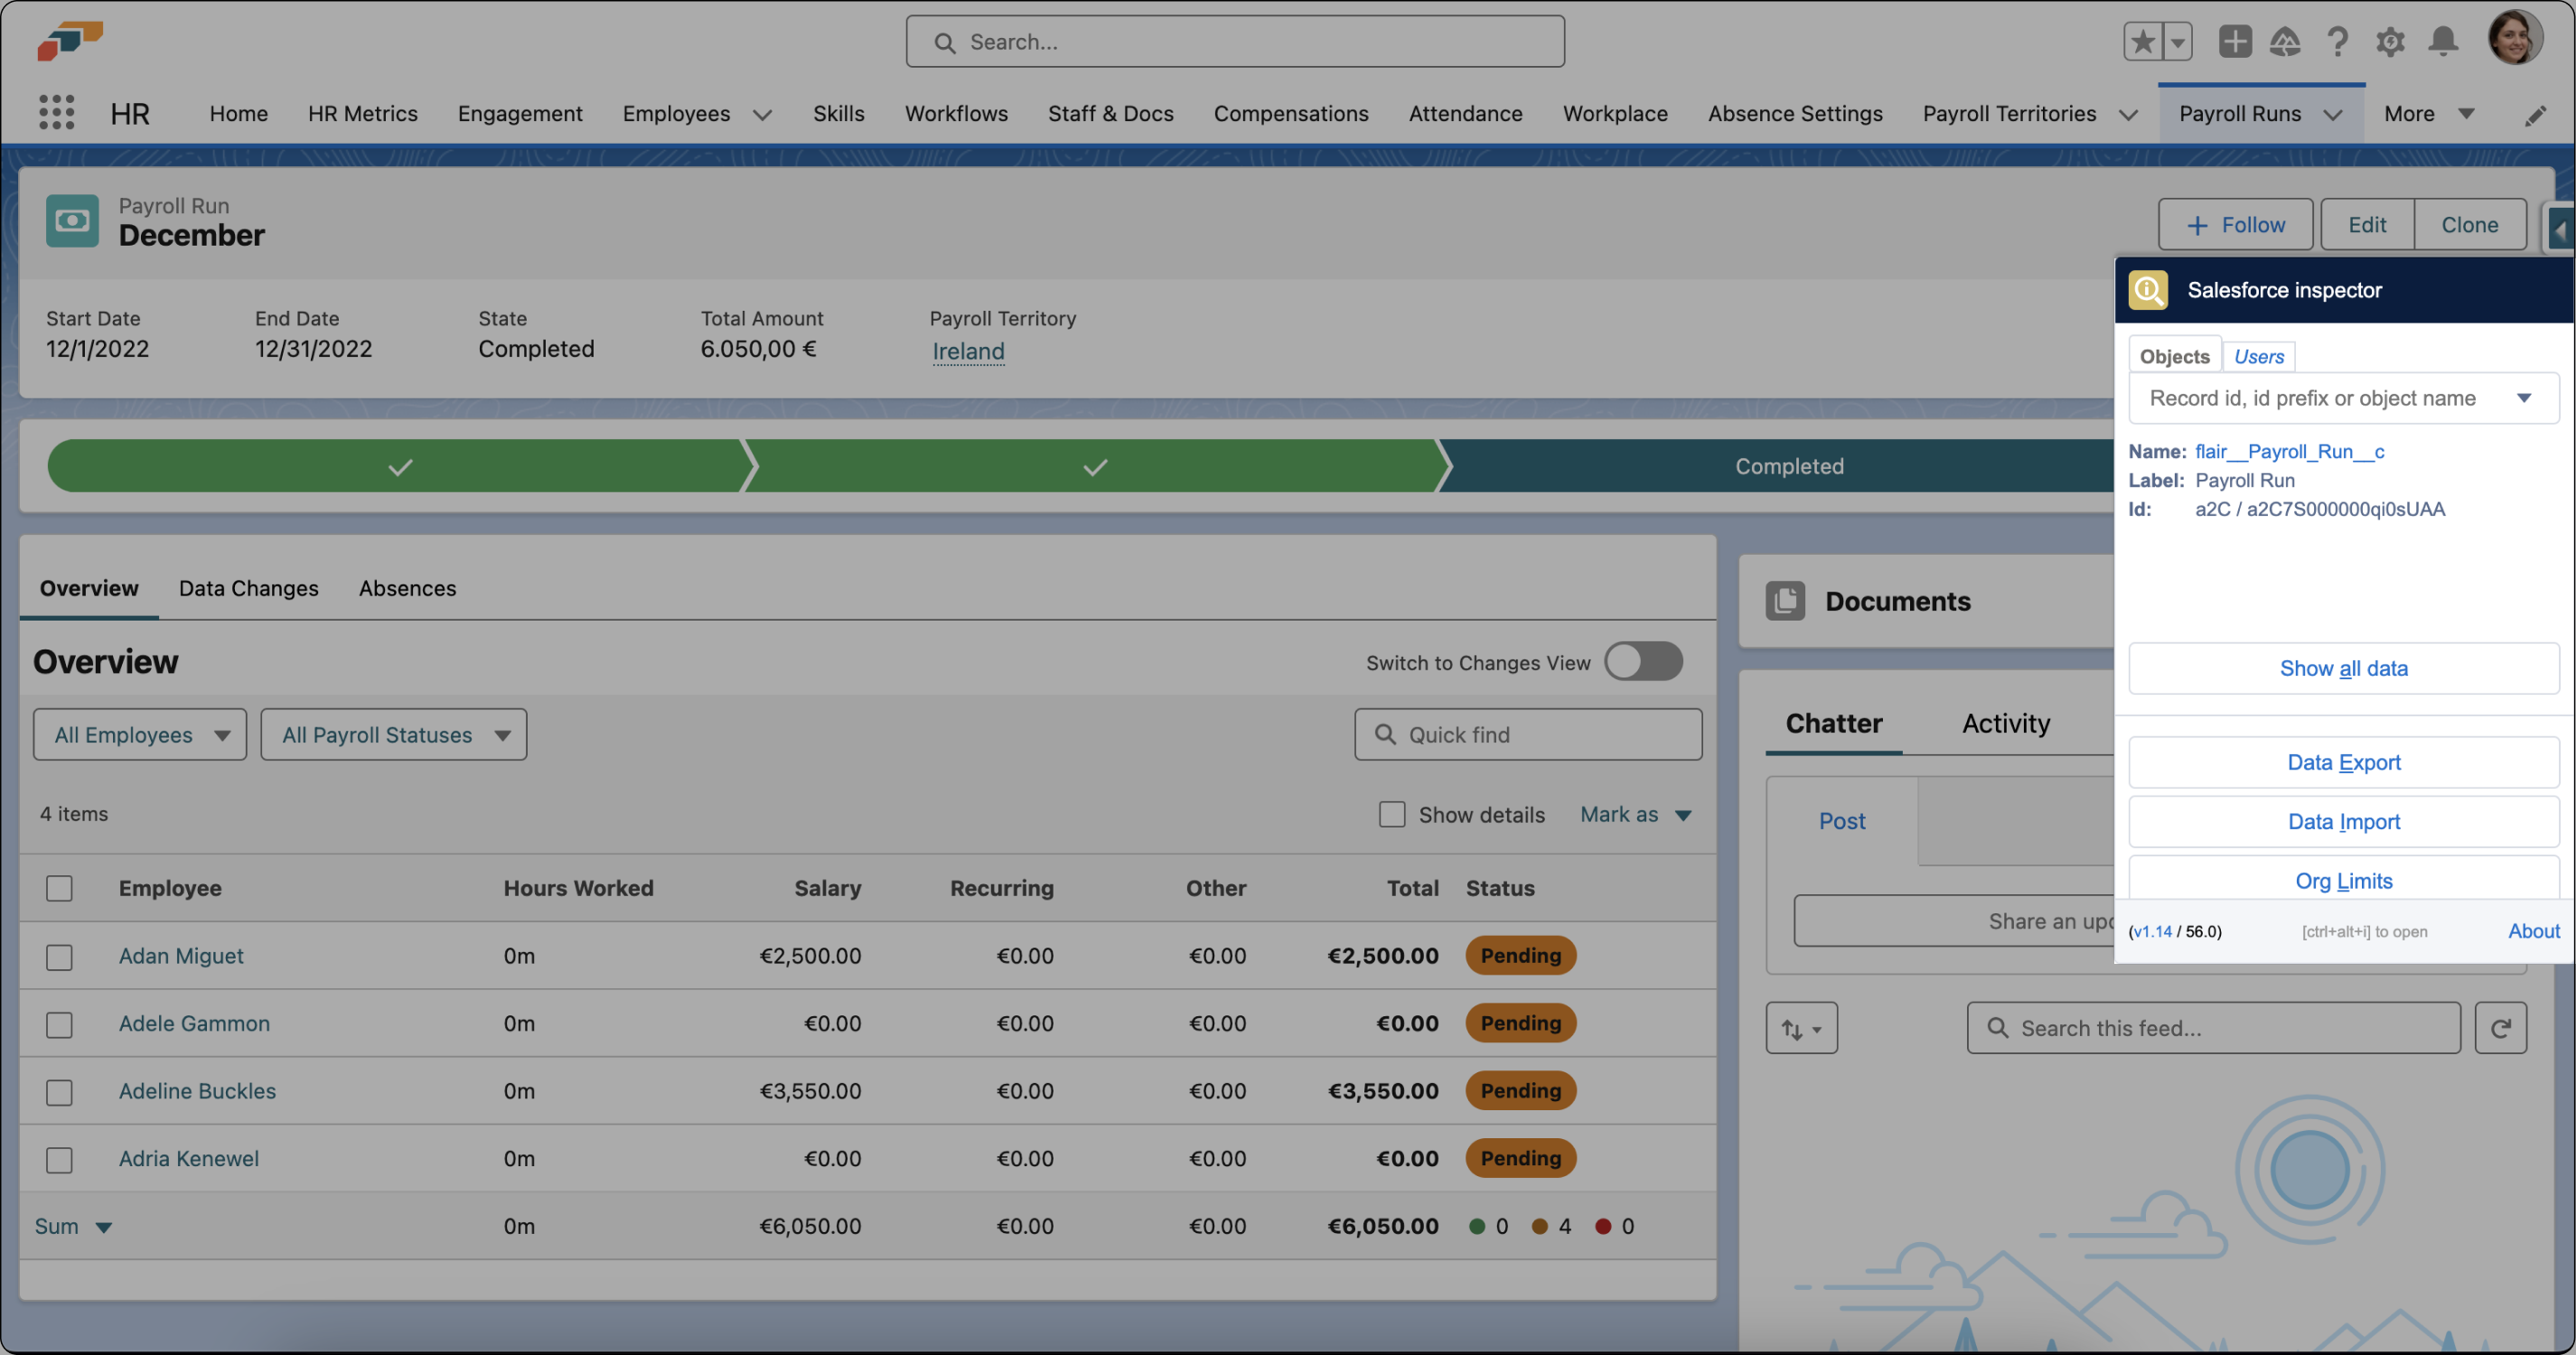The height and width of the screenshot is (1355, 2576).
Task: Switch to the Data Changes tab
Action: (x=248, y=588)
